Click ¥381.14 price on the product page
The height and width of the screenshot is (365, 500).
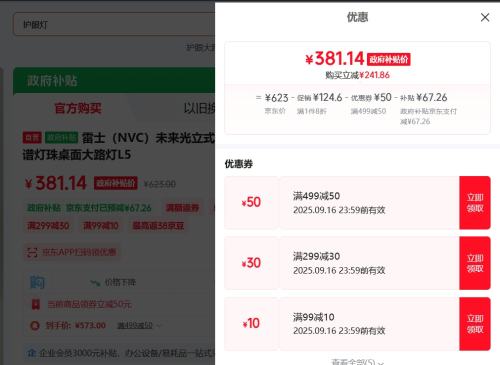[56, 183]
